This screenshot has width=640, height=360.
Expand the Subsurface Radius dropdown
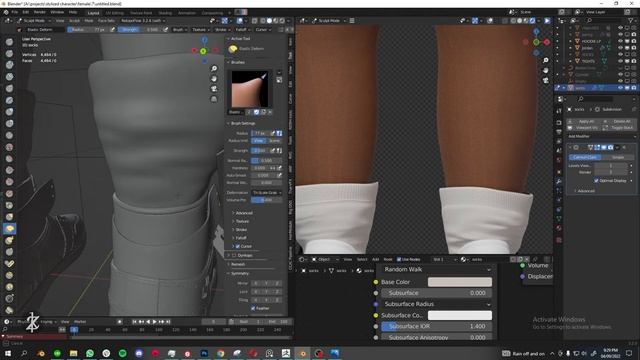tap(436, 304)
